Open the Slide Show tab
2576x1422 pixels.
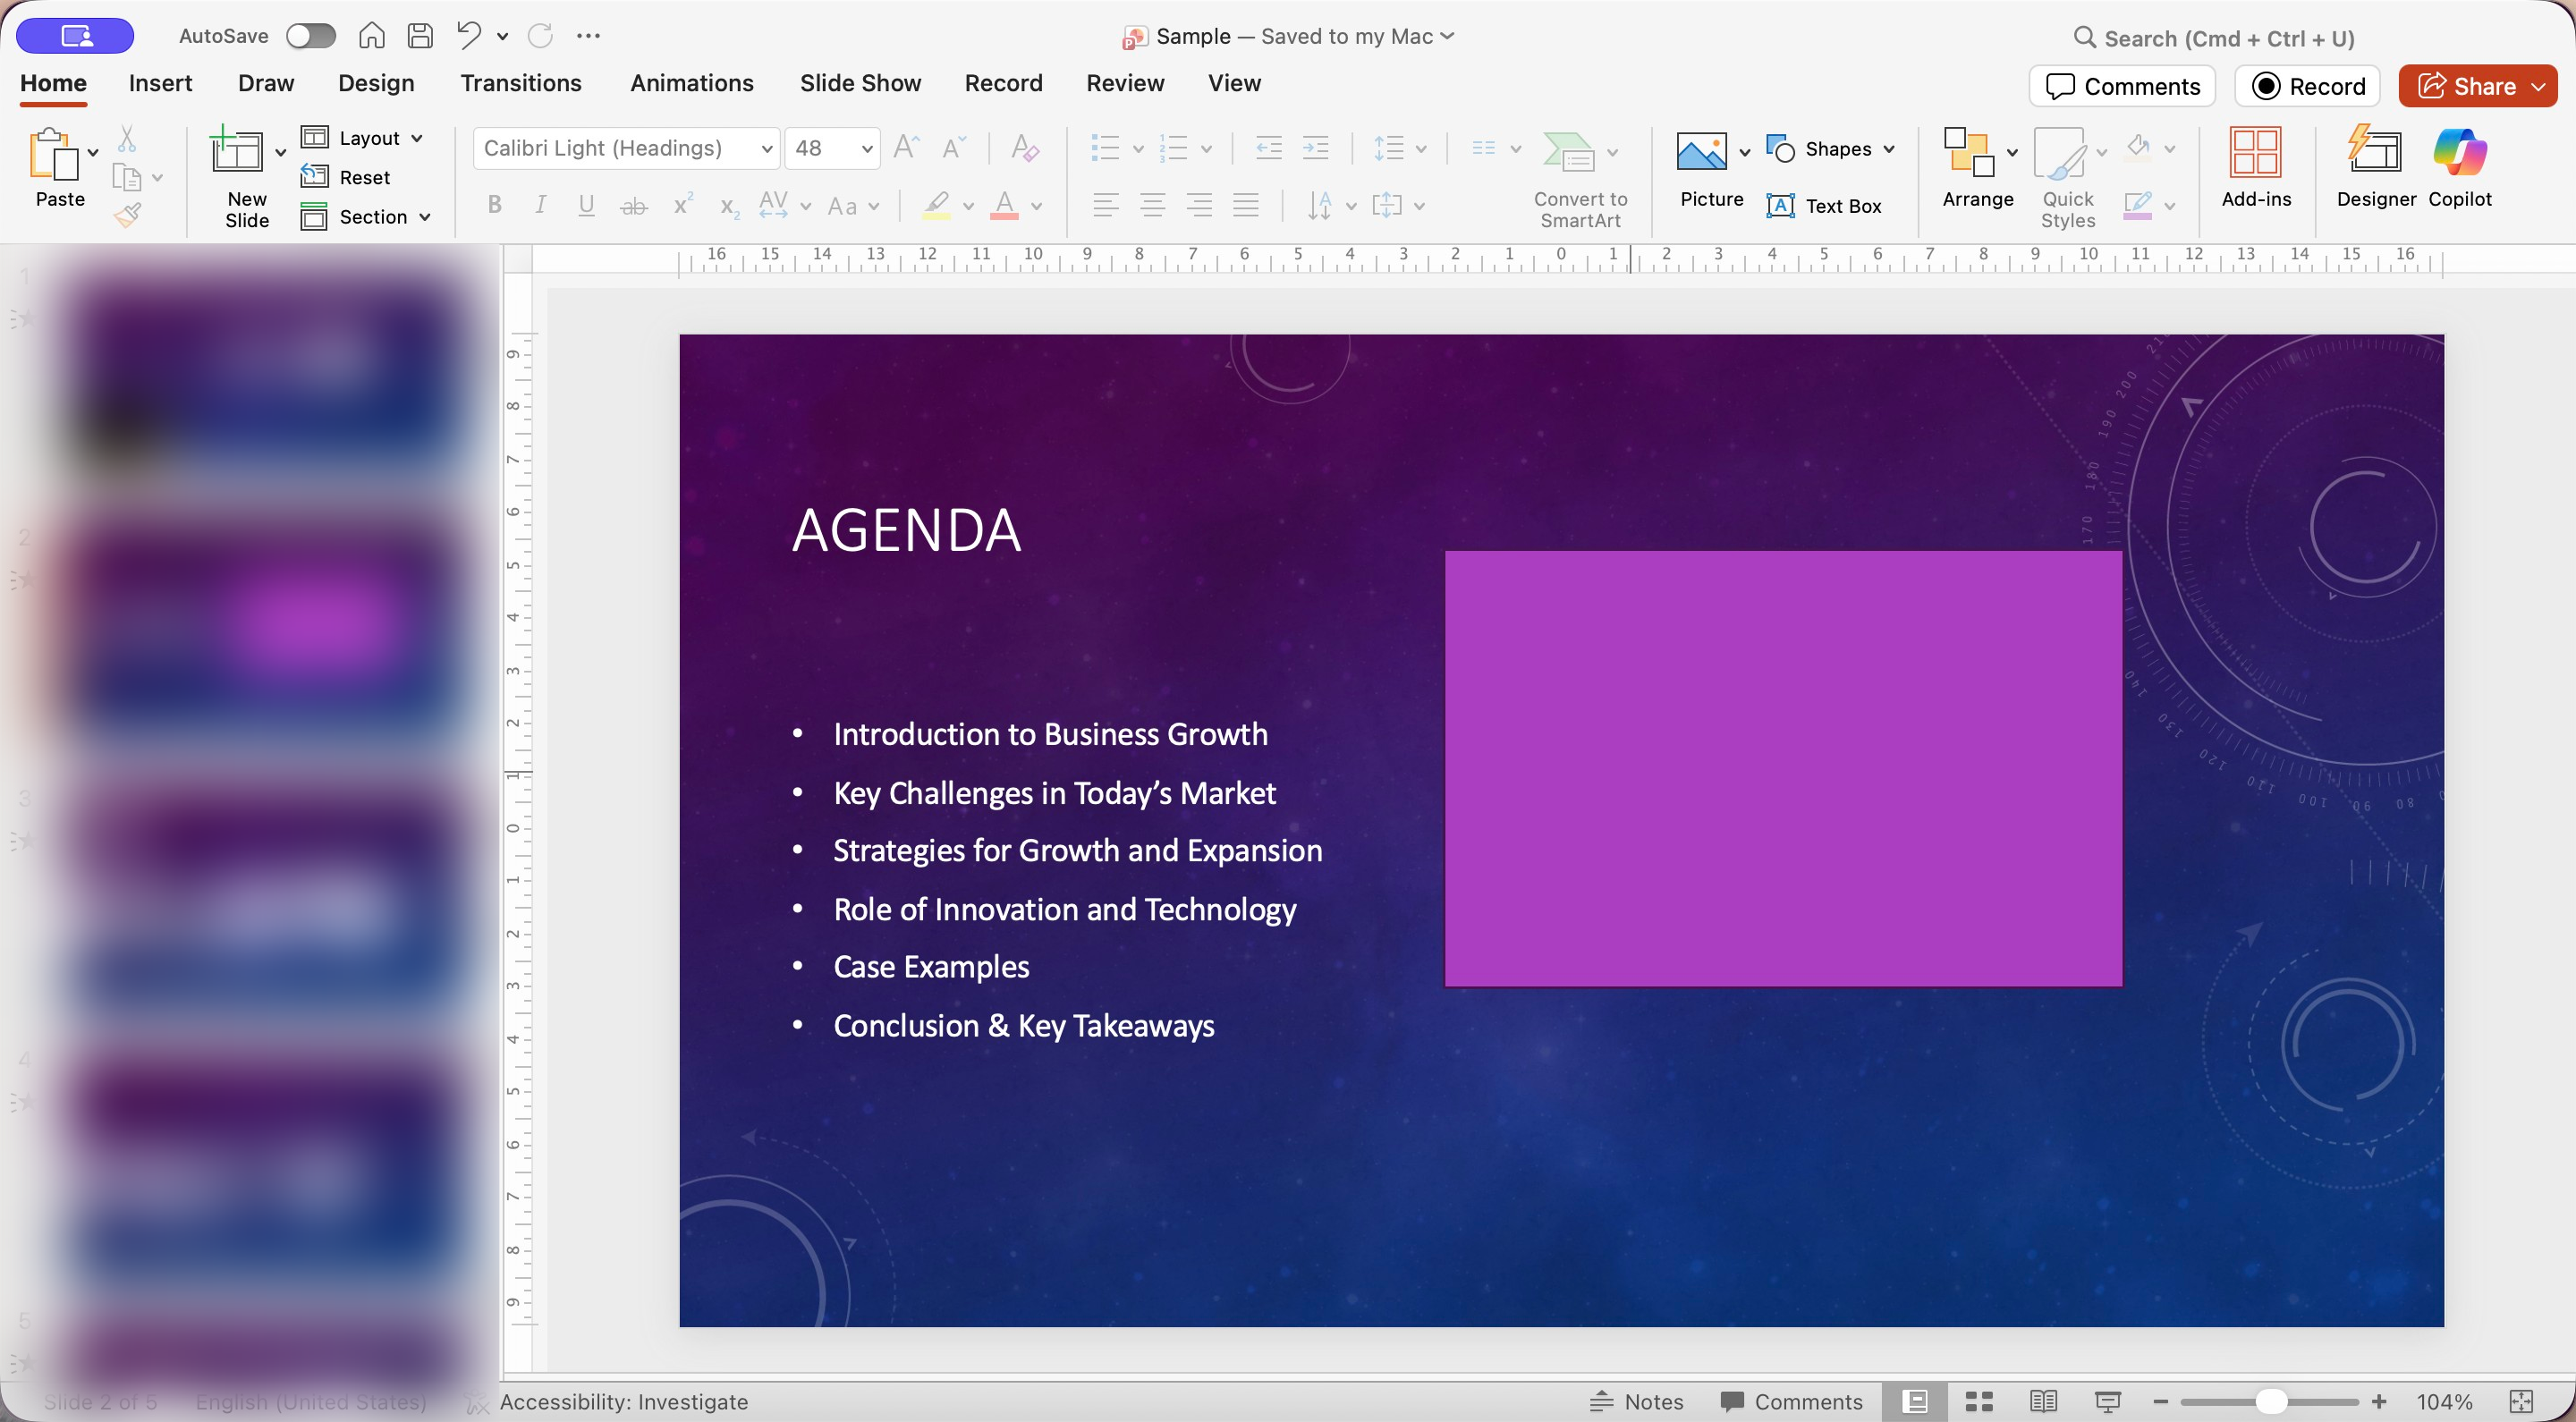click(860, 83)
